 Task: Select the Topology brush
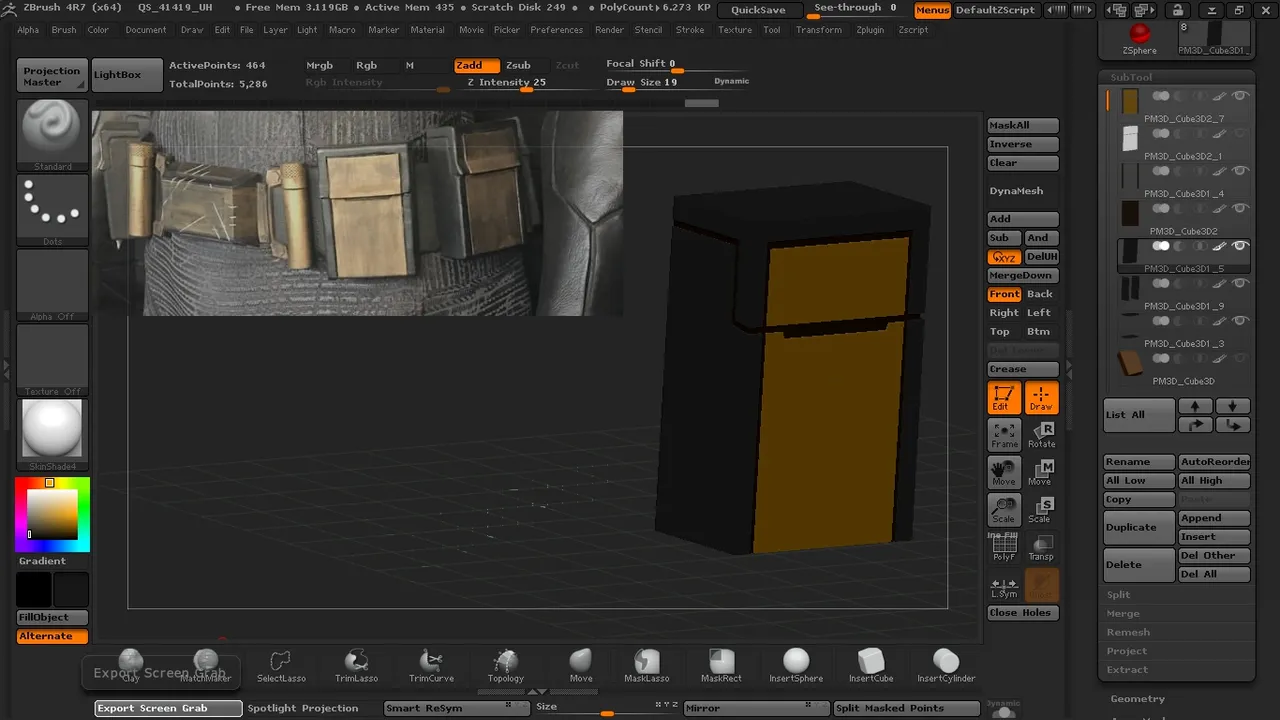(506, 665)
